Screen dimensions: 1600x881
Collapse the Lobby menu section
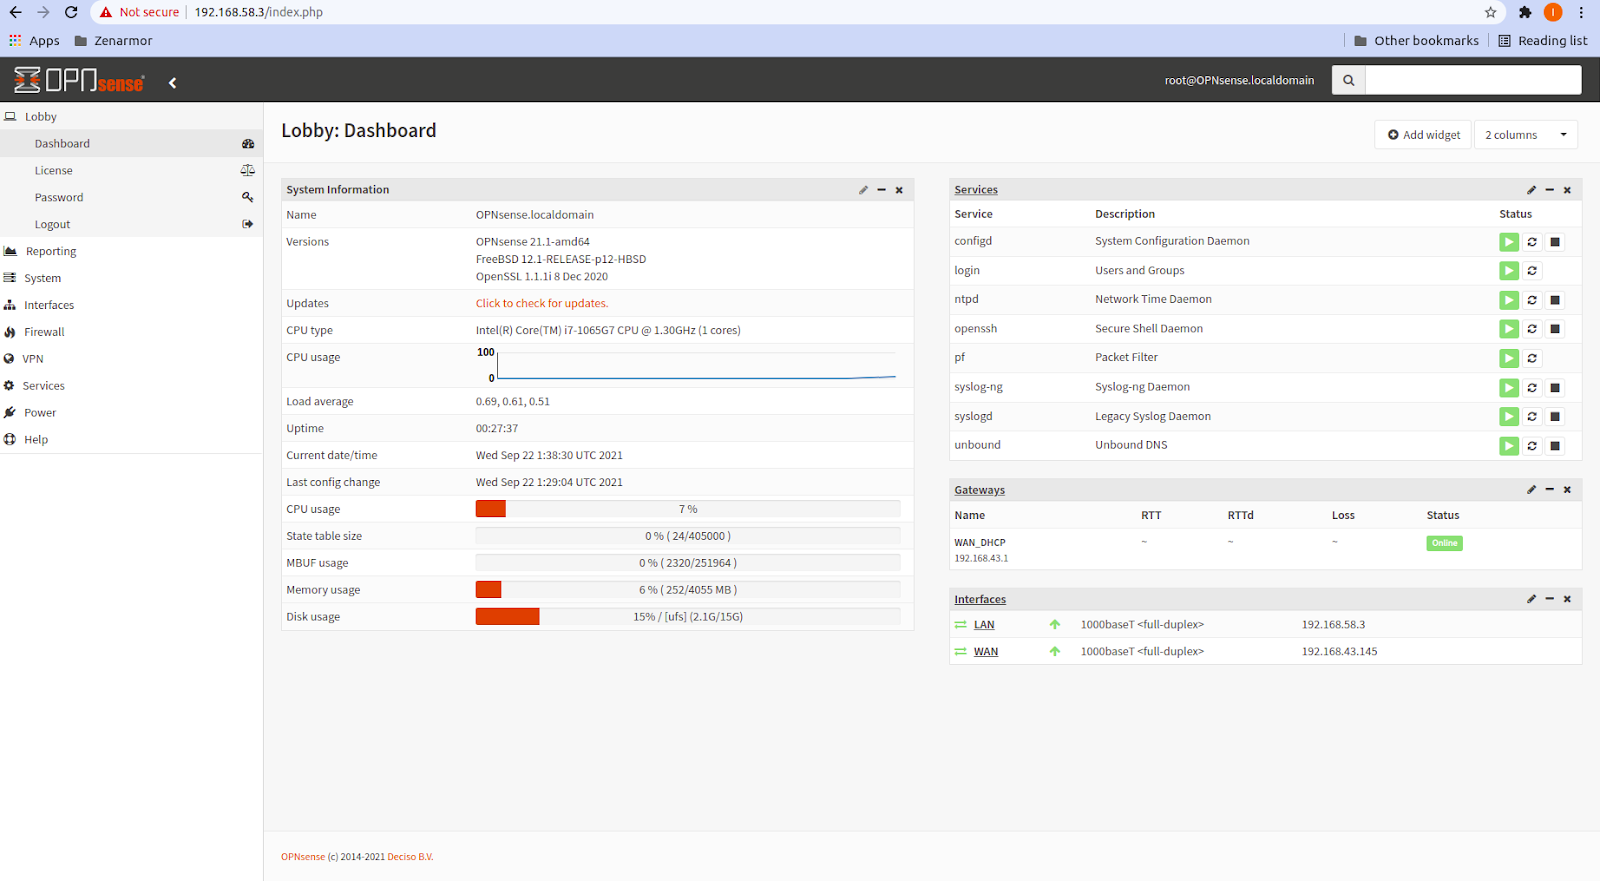[131, 116]
